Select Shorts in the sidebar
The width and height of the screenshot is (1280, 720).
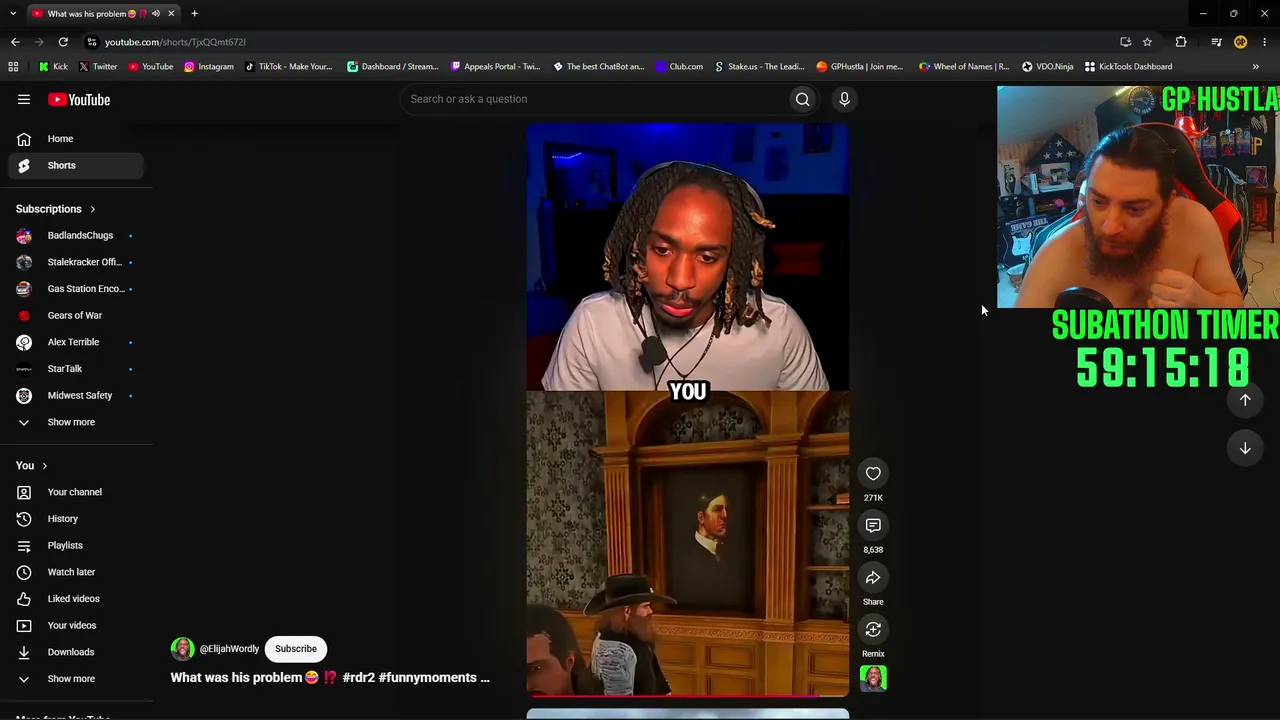76,166
